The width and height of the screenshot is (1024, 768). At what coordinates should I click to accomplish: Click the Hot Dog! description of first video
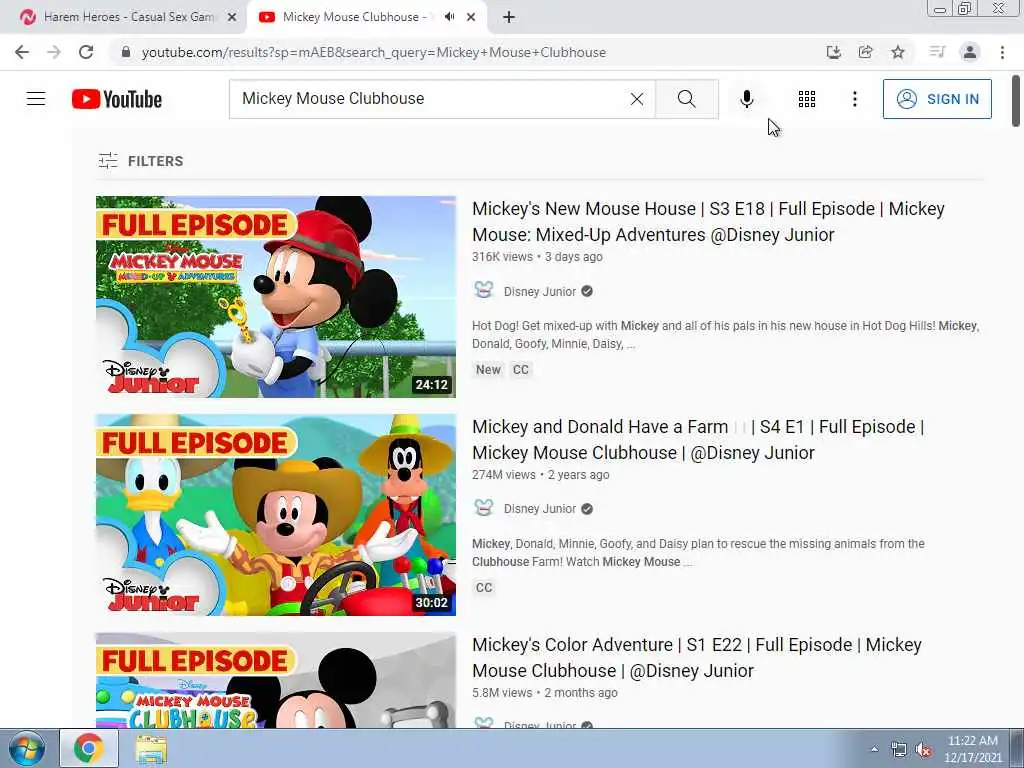(x=725, y=334)
